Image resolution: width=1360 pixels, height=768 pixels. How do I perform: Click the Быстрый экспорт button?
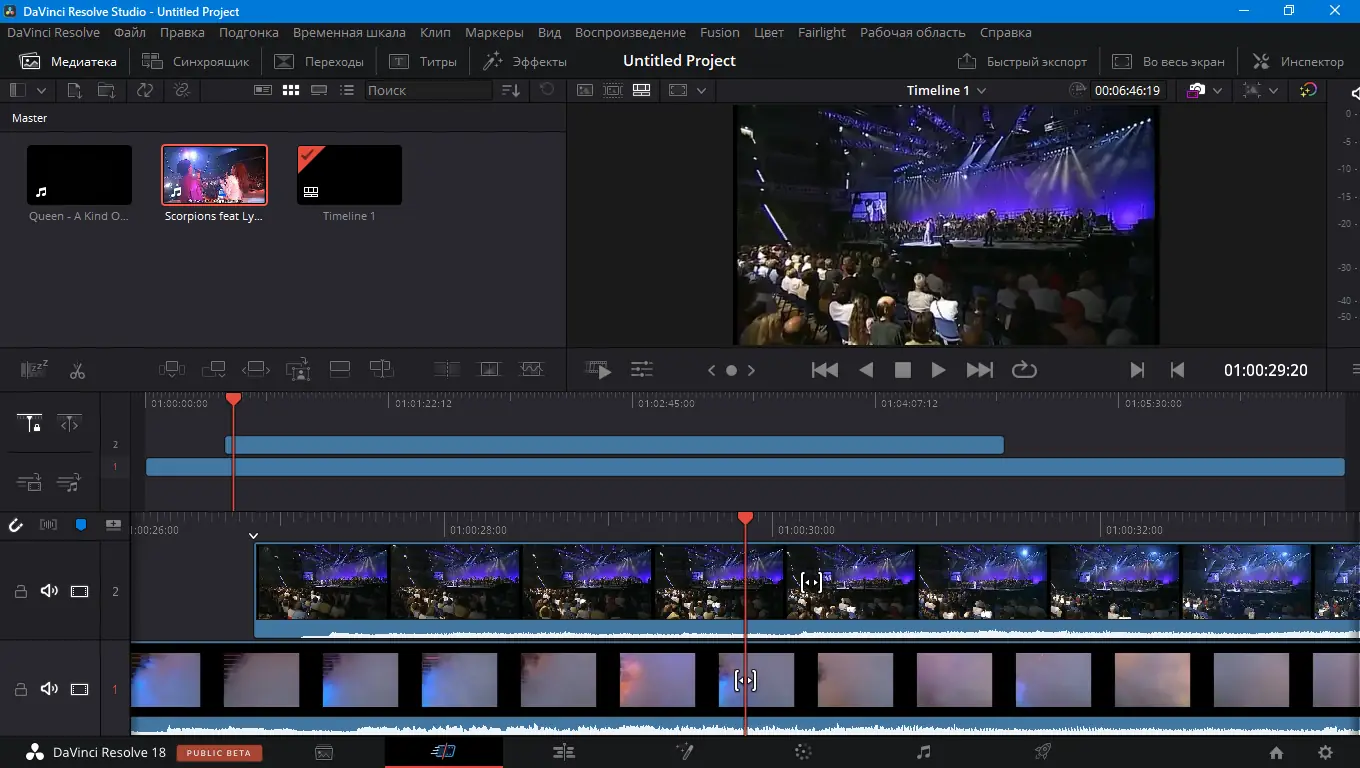[1022, 61]
